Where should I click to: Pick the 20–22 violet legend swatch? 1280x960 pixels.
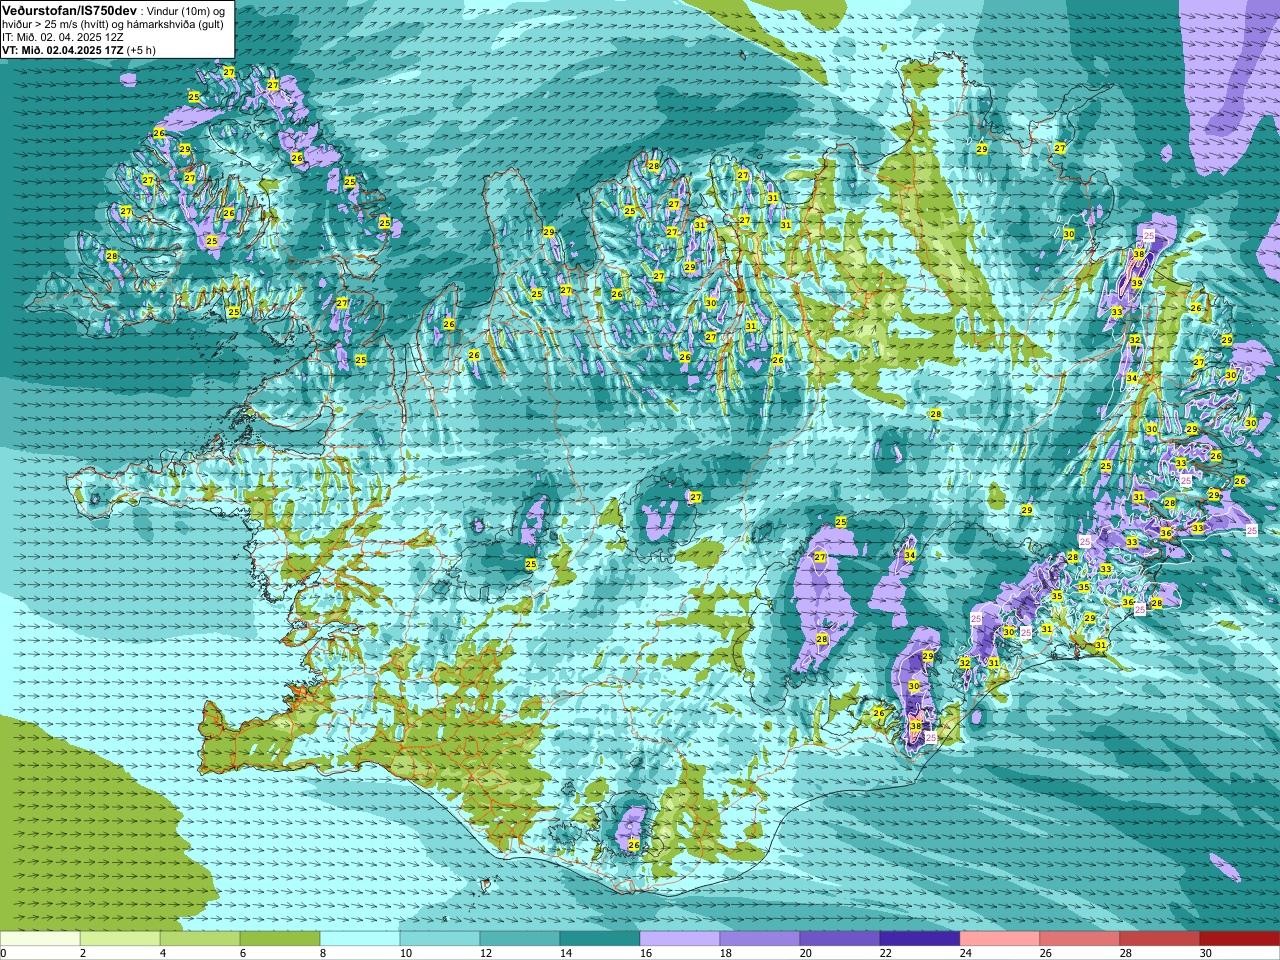[840, 939]
